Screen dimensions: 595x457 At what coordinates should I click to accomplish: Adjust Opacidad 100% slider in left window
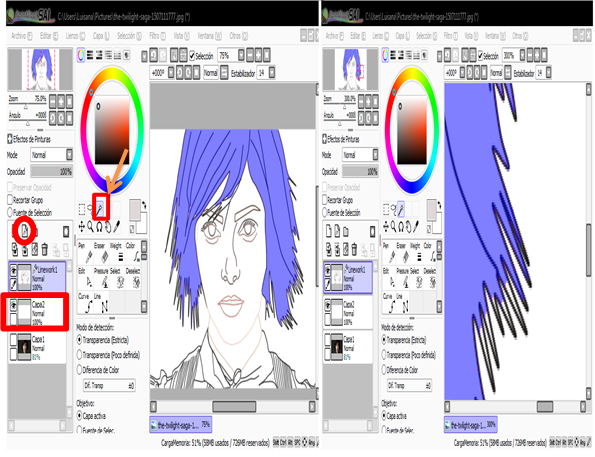coord(52,172)
